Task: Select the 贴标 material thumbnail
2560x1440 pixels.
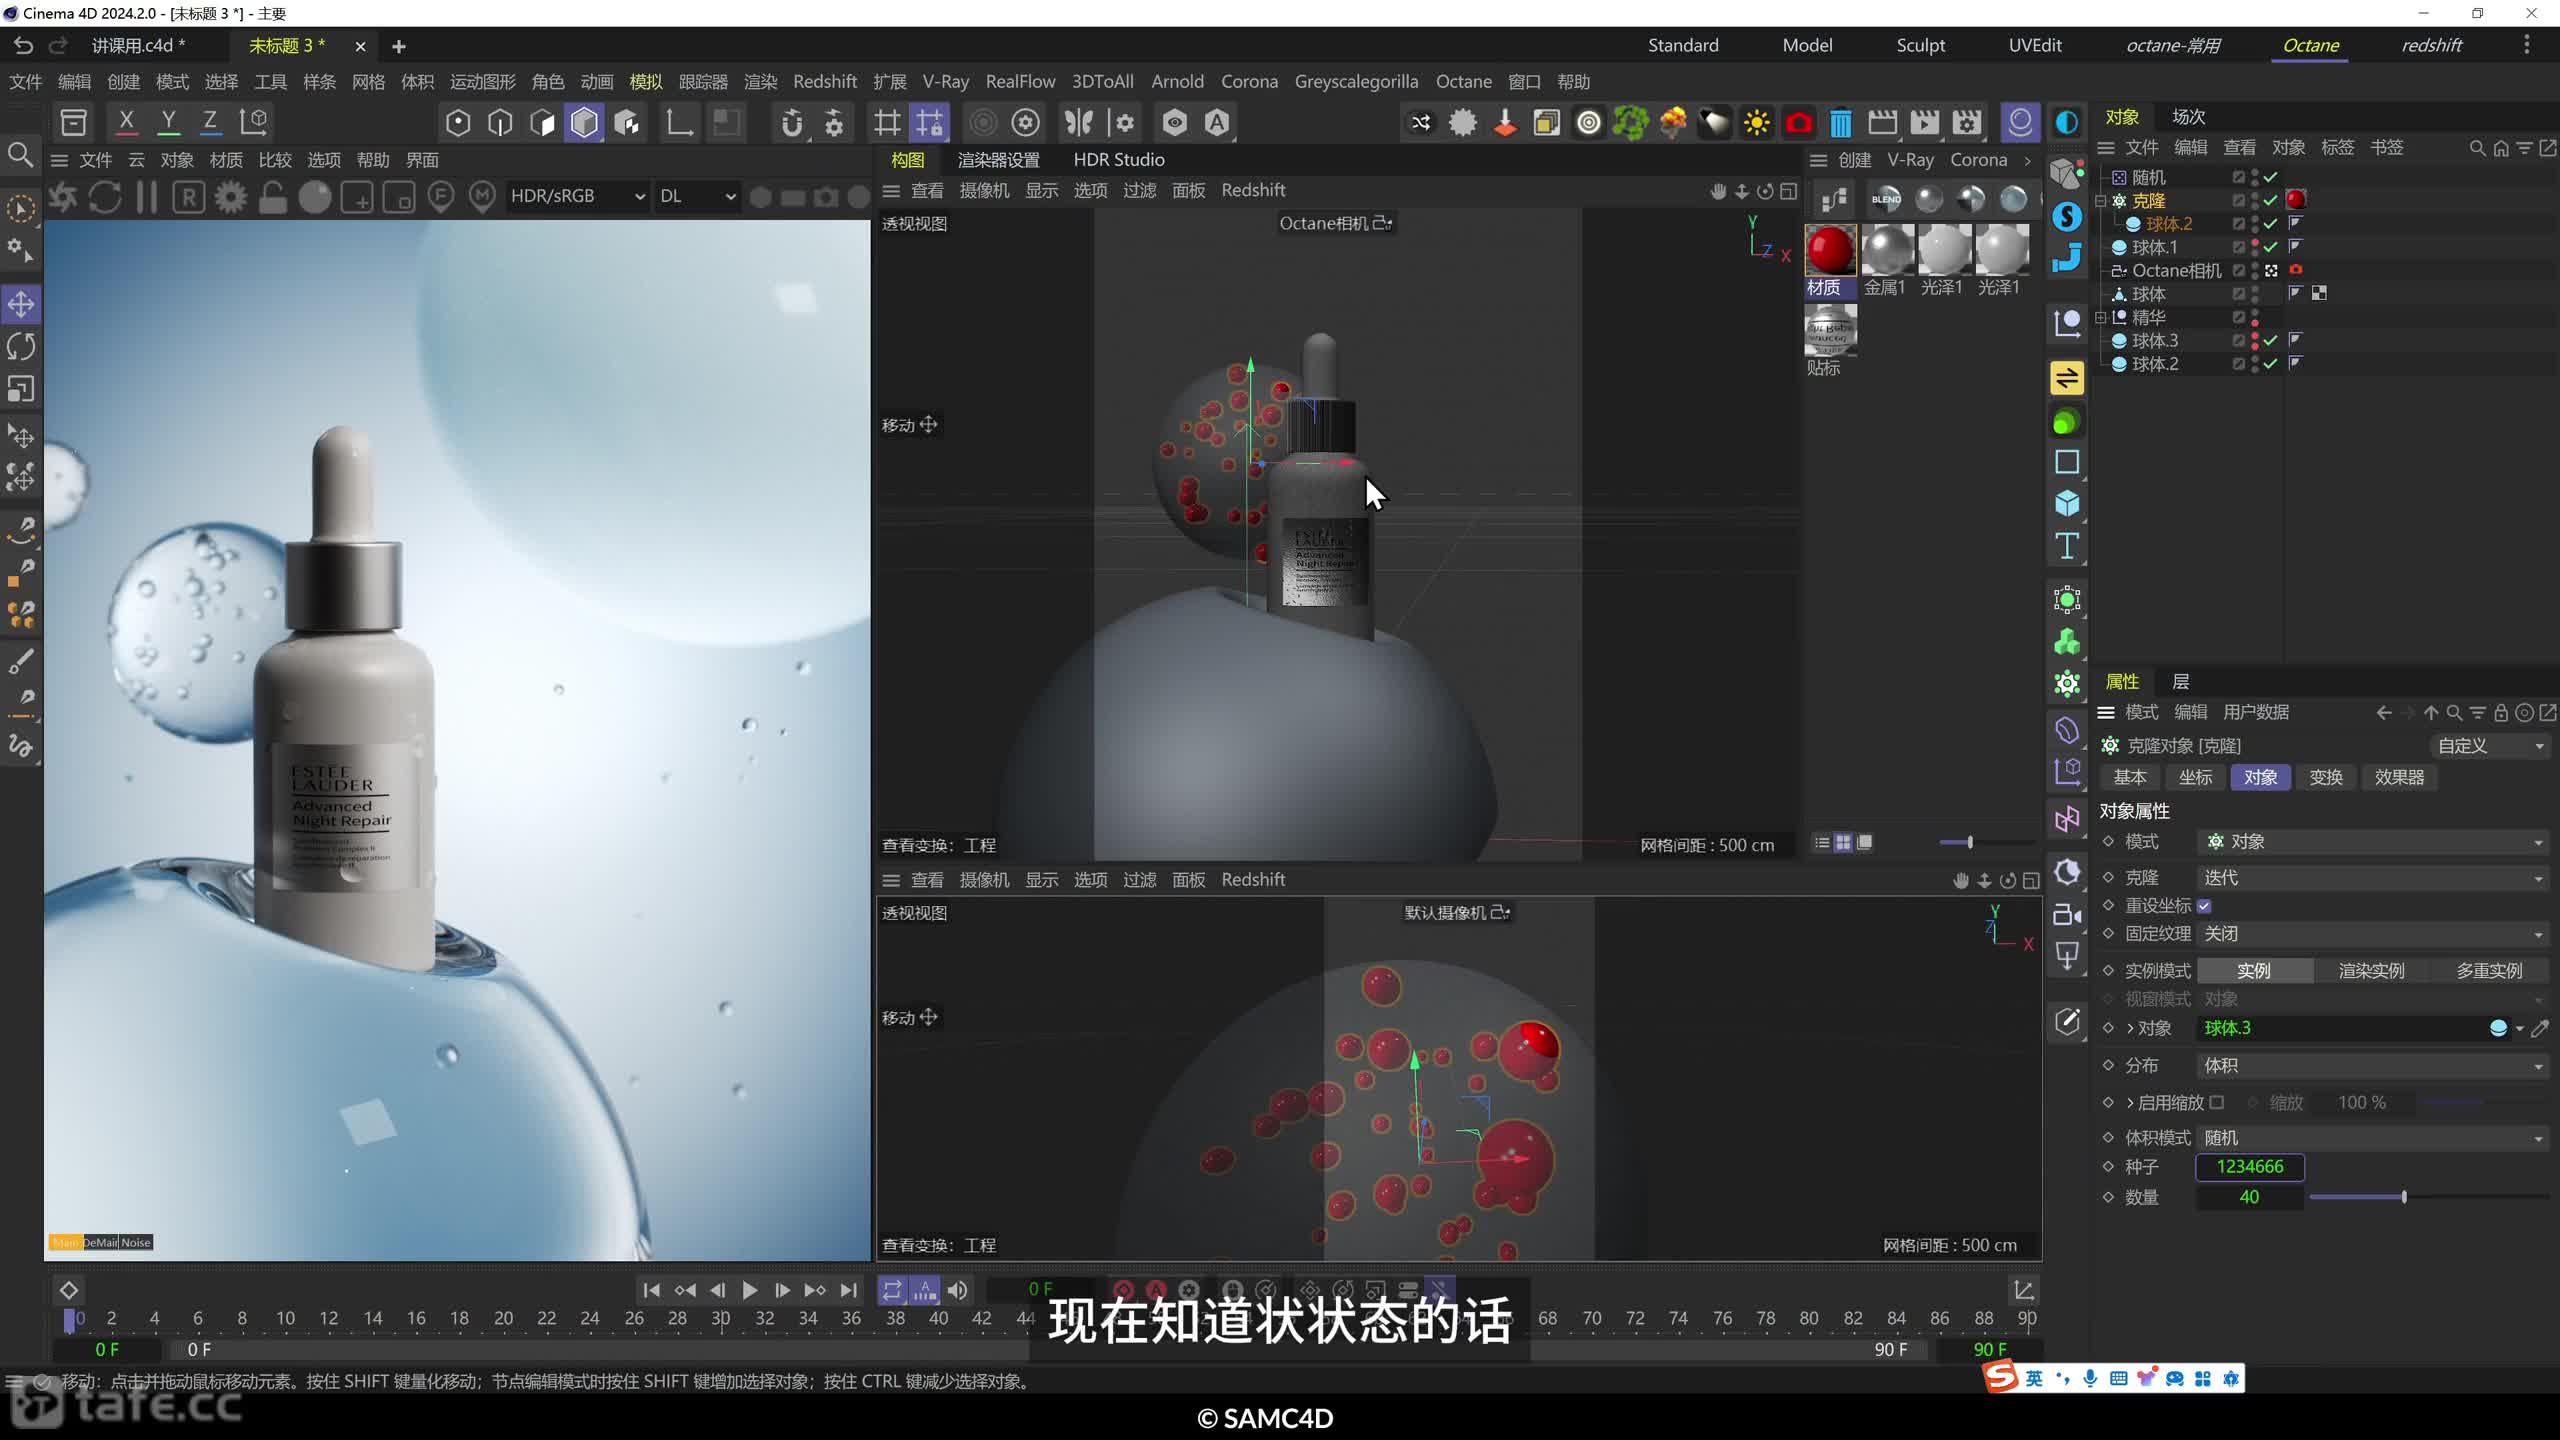Action: [1830, 330]
